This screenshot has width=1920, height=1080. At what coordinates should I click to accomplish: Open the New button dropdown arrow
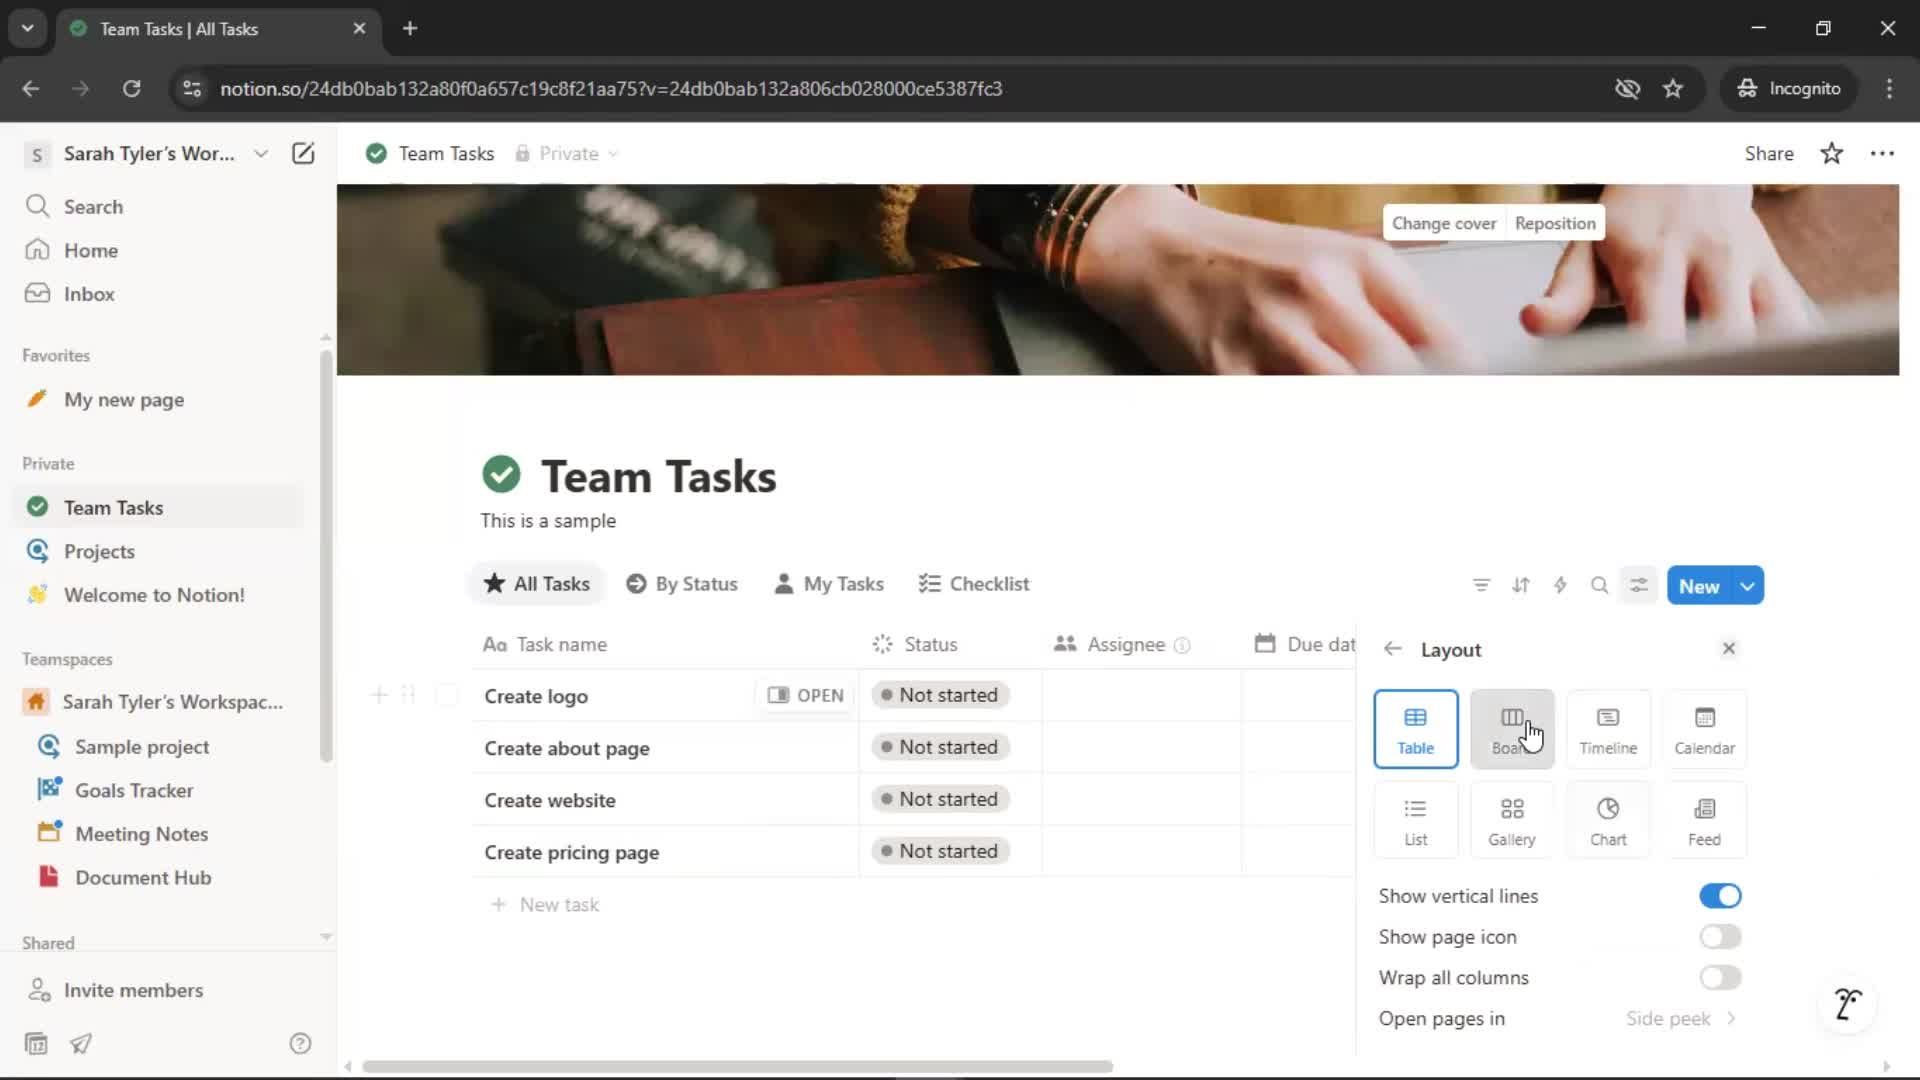pos(1748,586)
